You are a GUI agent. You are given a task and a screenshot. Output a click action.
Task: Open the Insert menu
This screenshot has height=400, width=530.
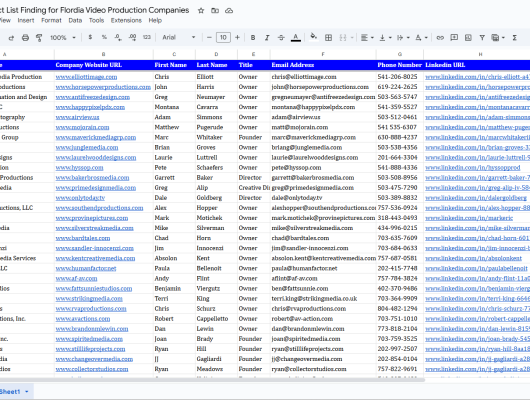coord(26,20)
